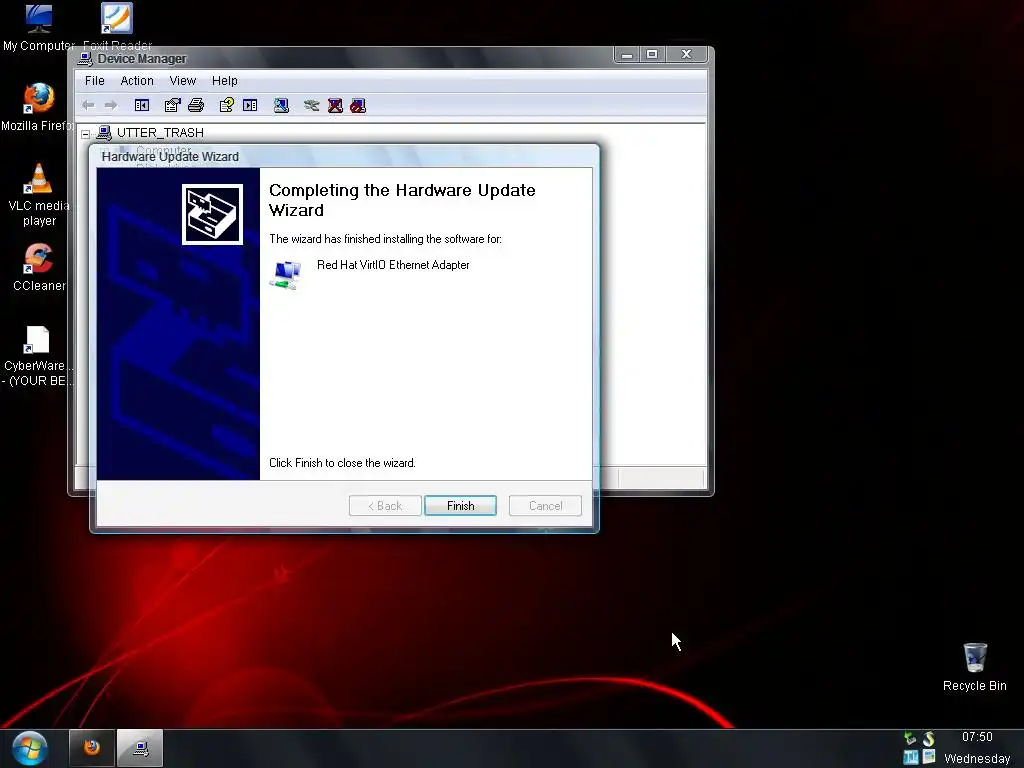Click the Scan for hardware changes icon
This screenshot has height=768, width=1024.
[281, 105]
